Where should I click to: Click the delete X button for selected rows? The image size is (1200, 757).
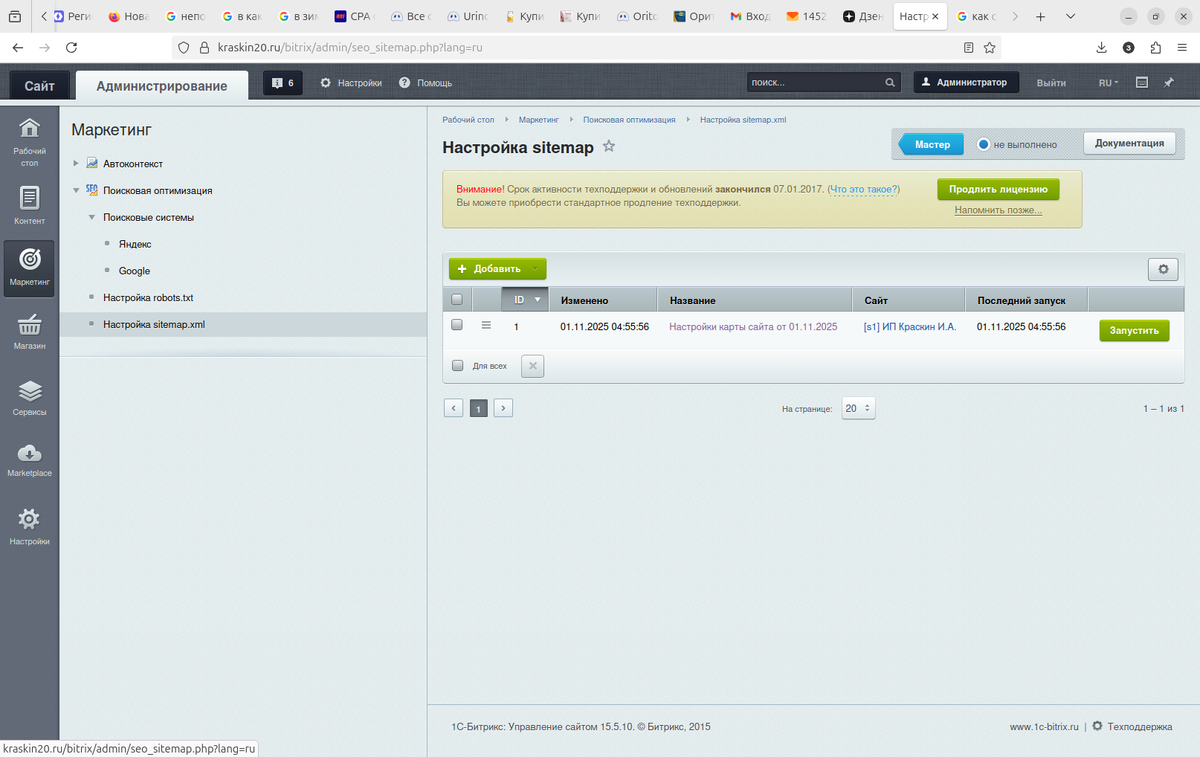pos(533,366)
